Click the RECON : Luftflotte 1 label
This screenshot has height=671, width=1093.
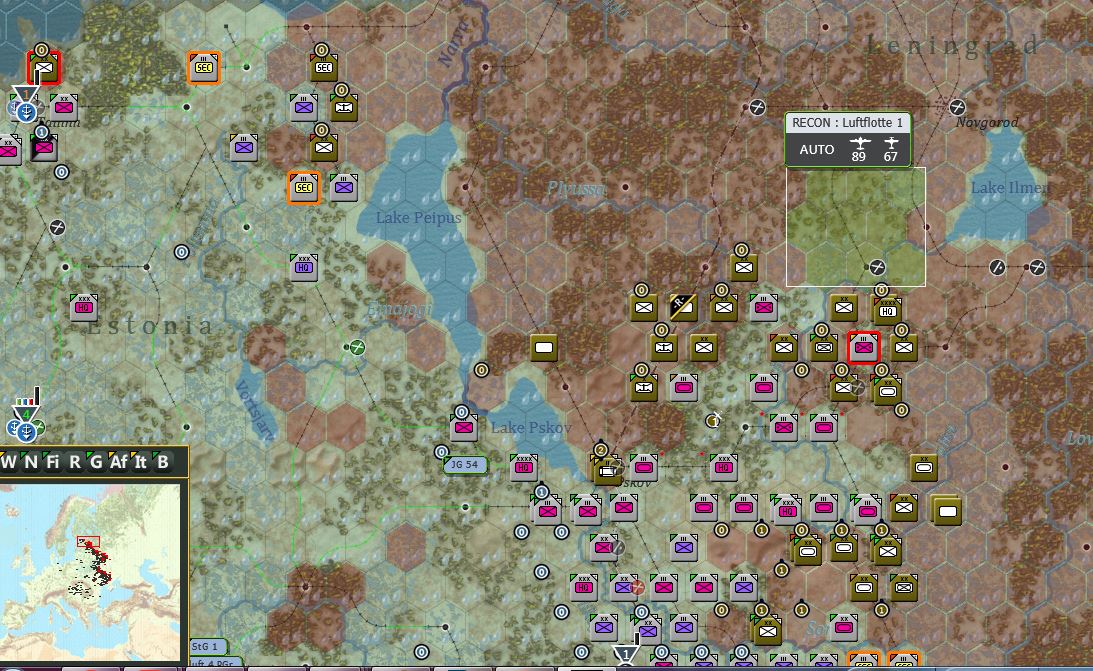tap(848, 123)
